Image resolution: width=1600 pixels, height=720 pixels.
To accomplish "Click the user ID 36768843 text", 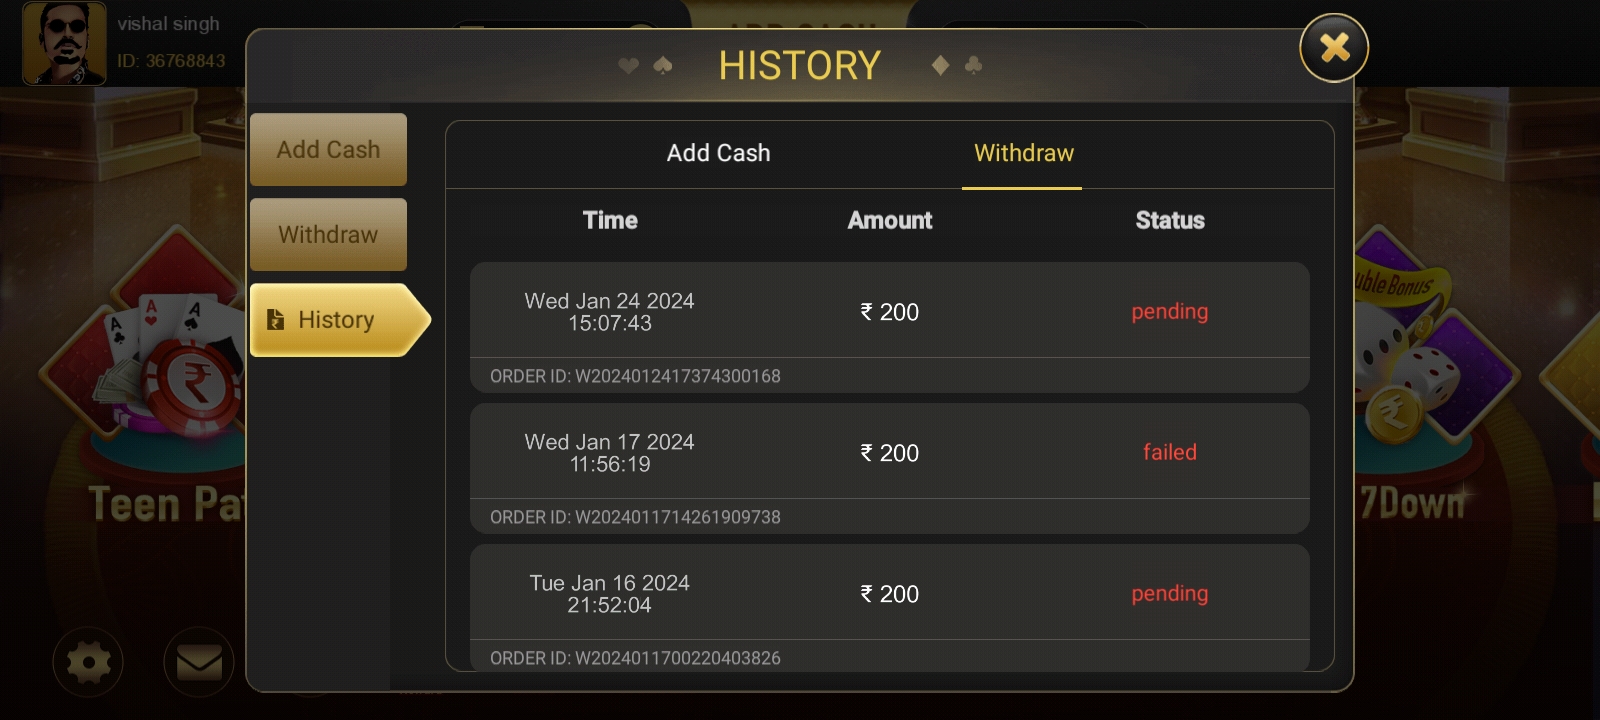I will click(x=171, y=61).
